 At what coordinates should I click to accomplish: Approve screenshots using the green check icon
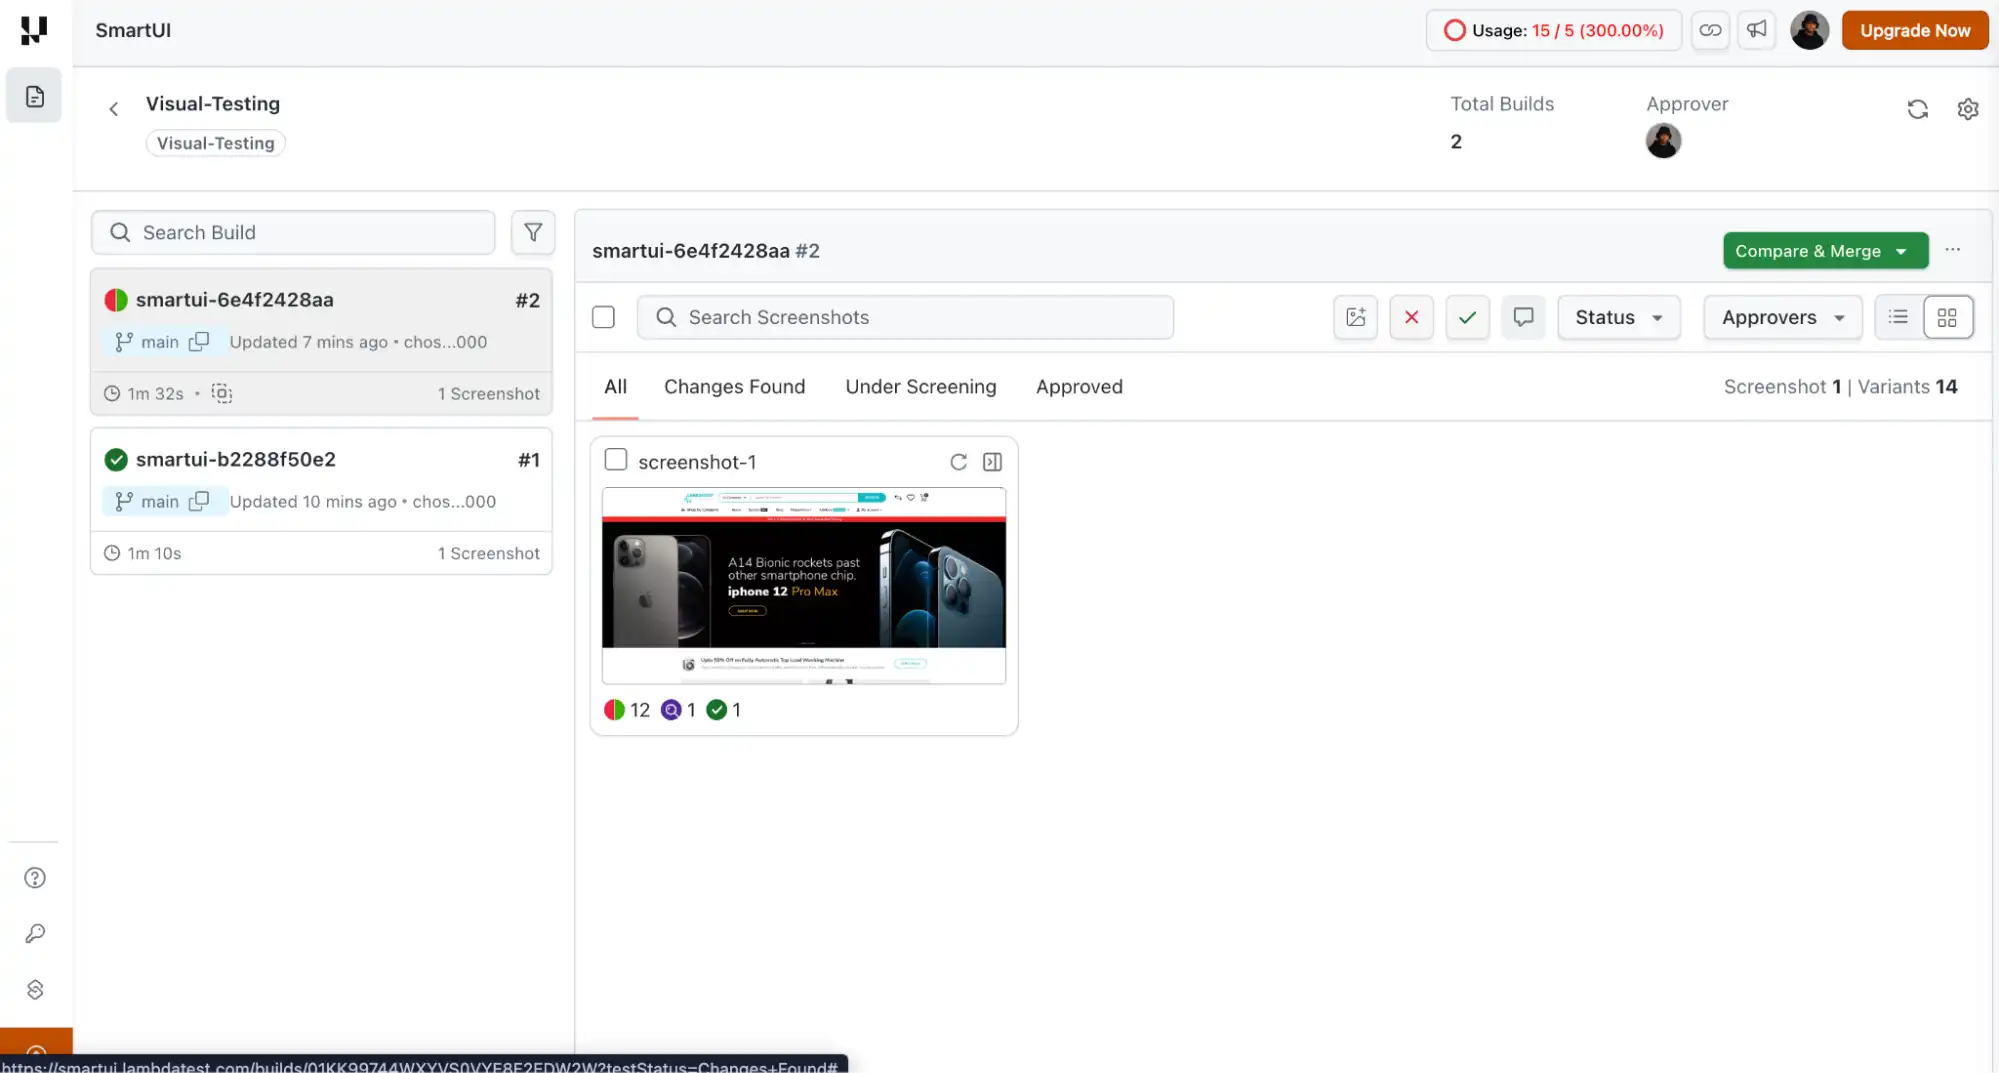(1467, 317)
